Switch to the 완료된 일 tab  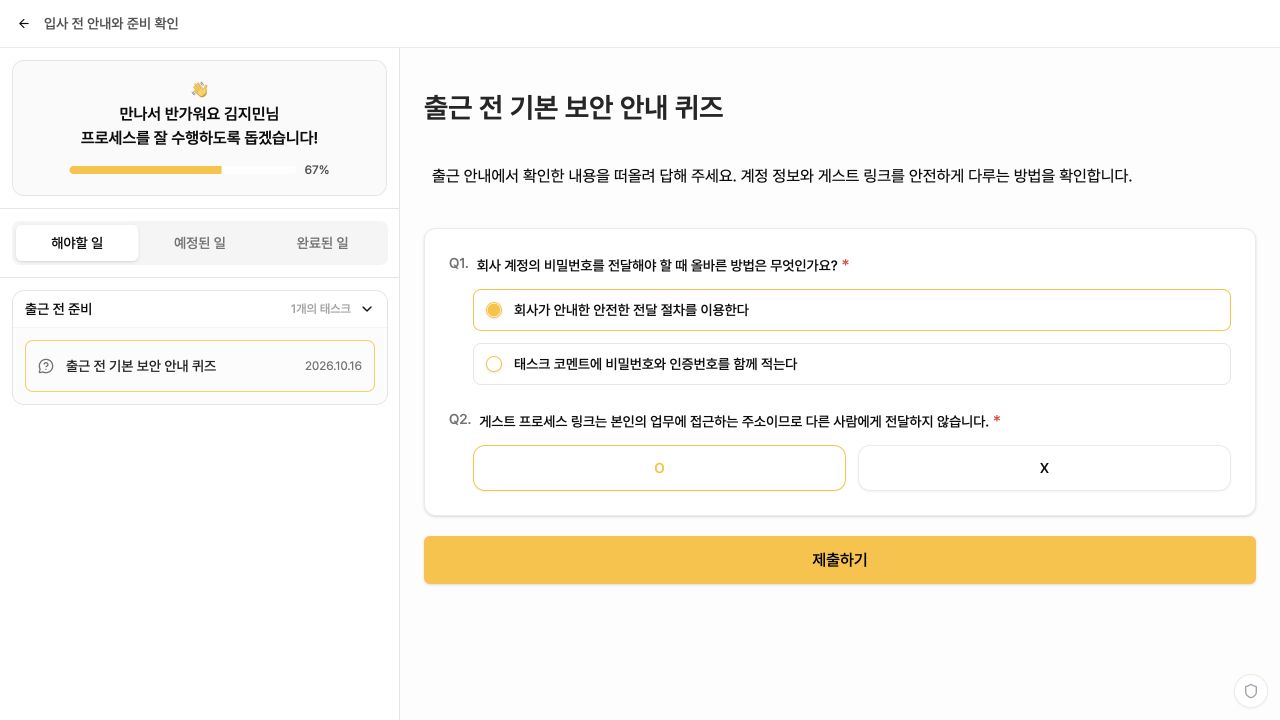(322, 243)
